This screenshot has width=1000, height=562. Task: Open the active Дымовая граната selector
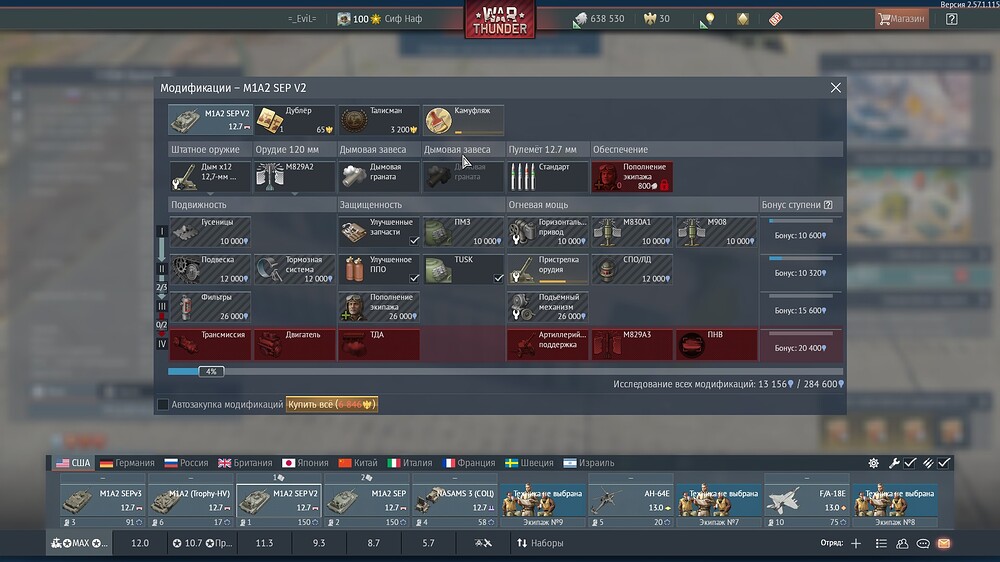(378, 177)
